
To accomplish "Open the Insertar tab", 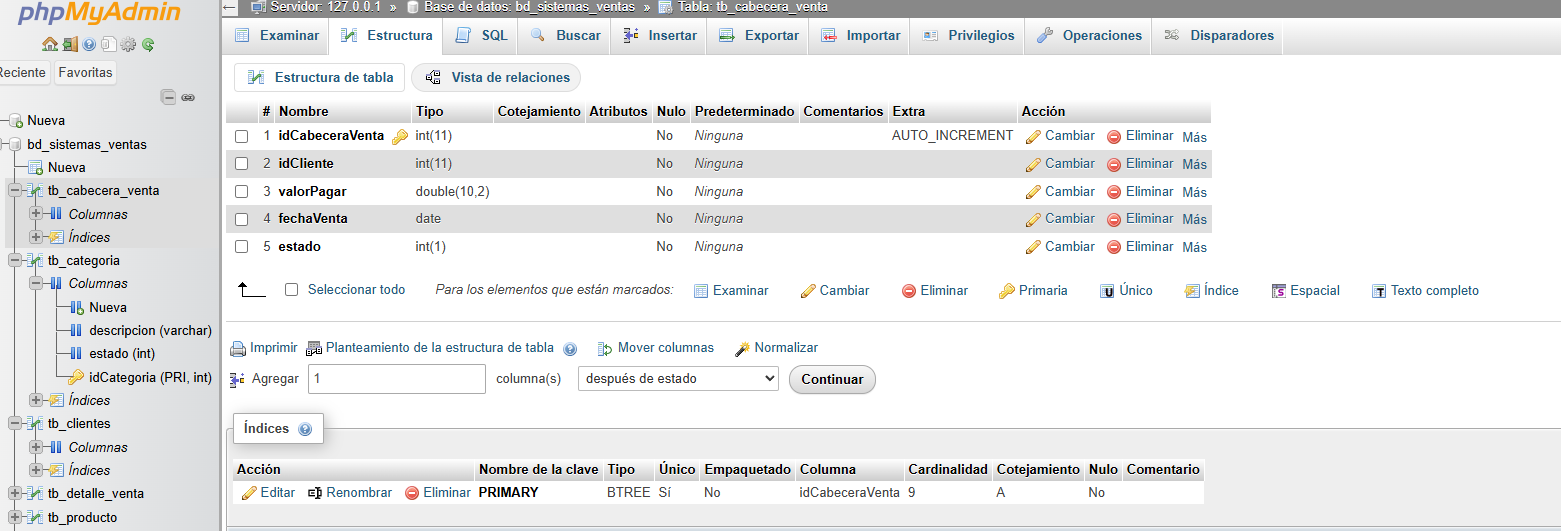I will (x=659, y=36).
